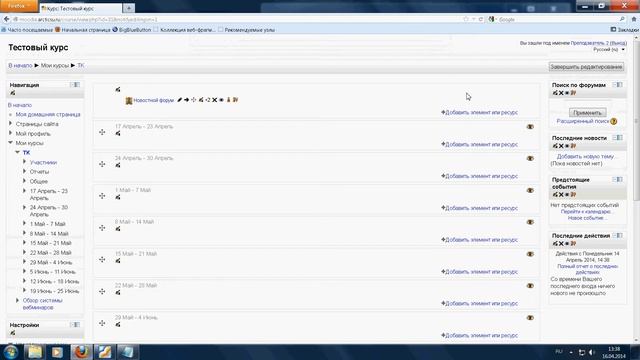Edit summary of 8 Май - 14 Май section
Viewport: 640px width, 360px height.
pyautogui.click(x=118, y=229)
